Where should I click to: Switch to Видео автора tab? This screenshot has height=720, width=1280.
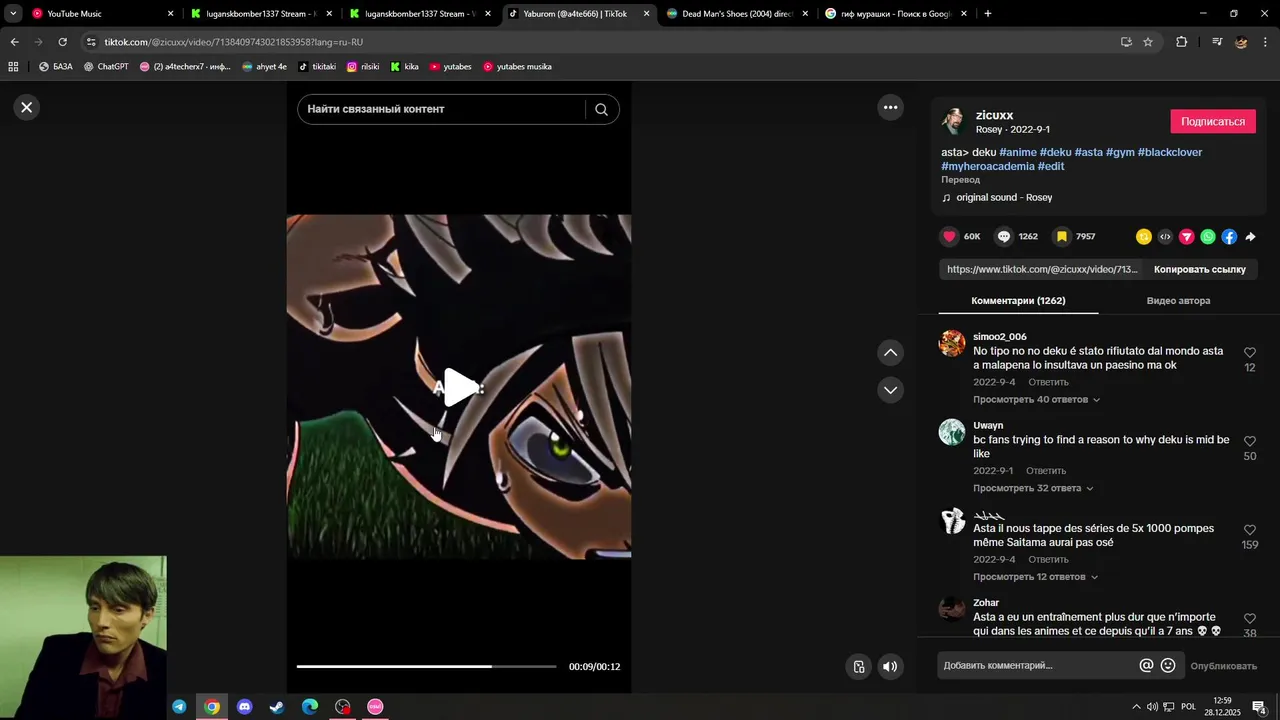(x=1178, y=300)
